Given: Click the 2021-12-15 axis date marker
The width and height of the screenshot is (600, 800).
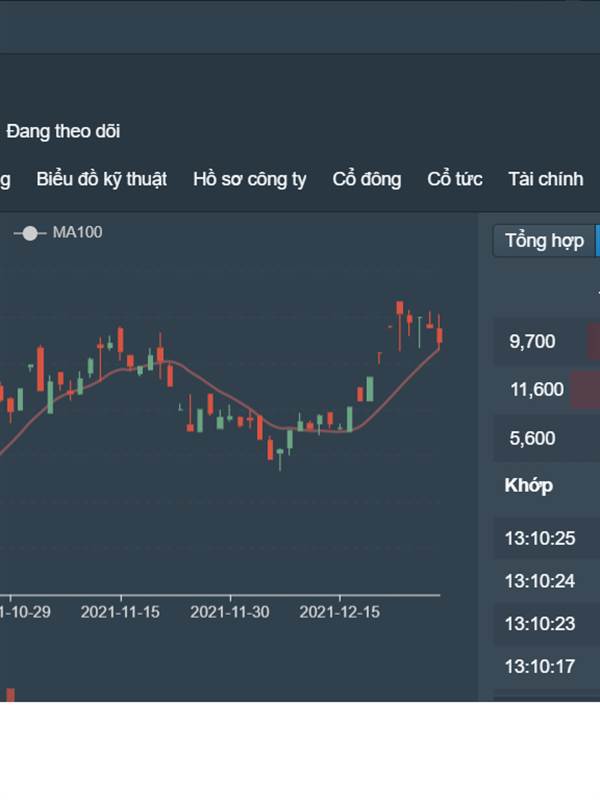Looking at the screenshot, I should pyautogui.click(x=340, y=612).
